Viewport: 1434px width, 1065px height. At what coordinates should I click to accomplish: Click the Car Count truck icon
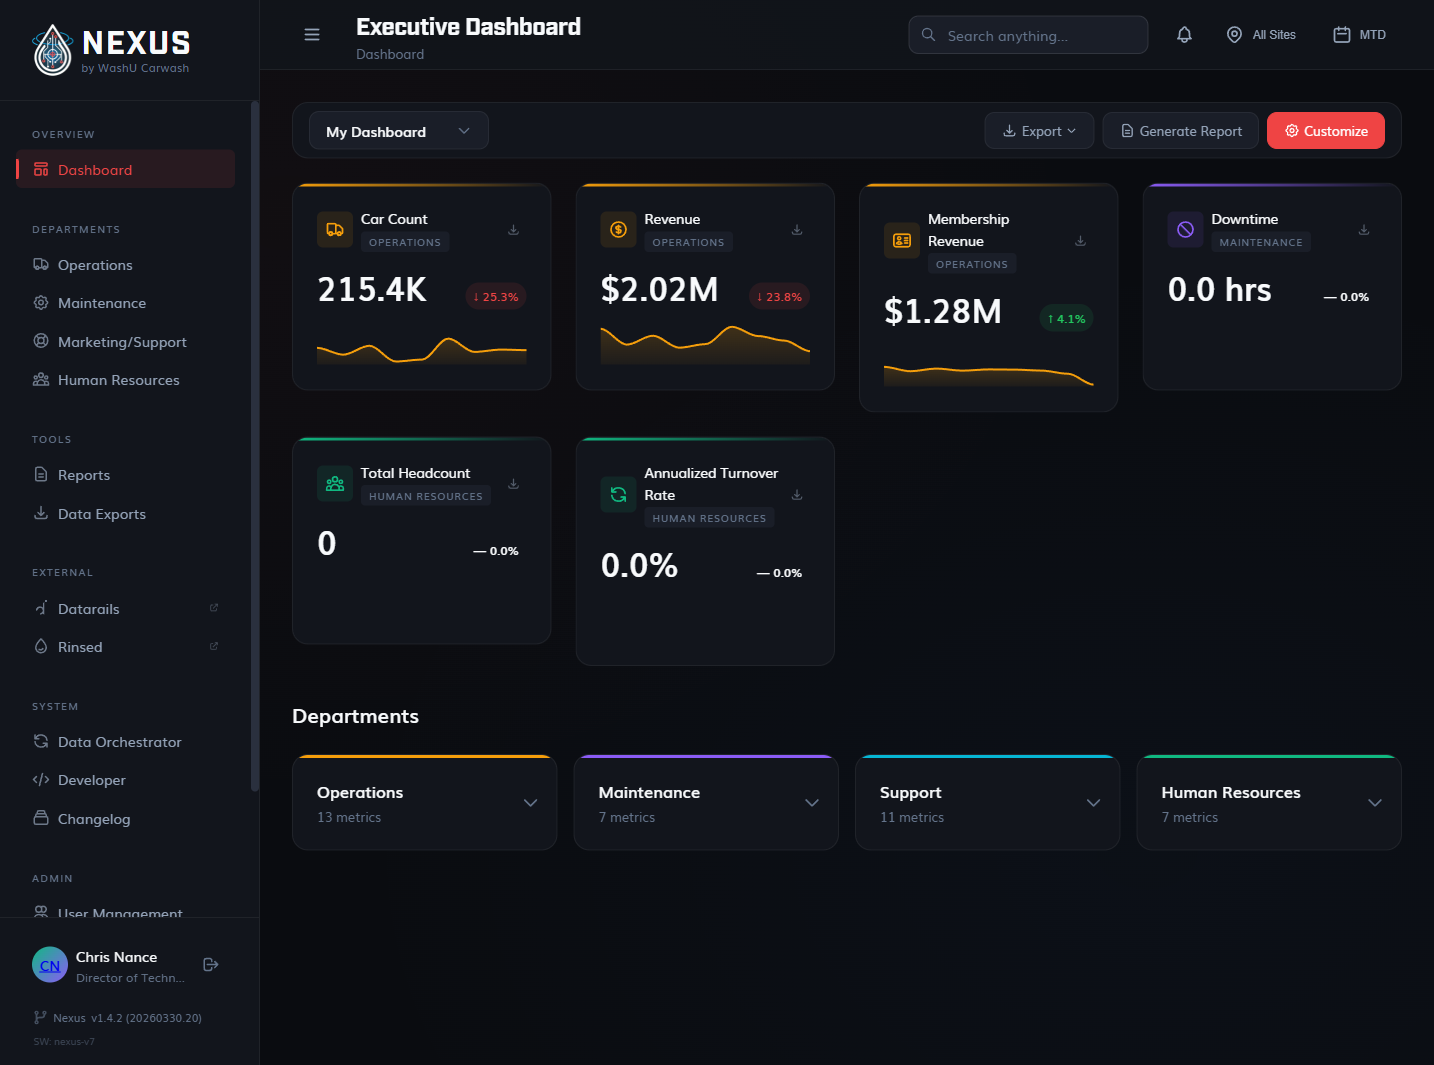[335, 230]
